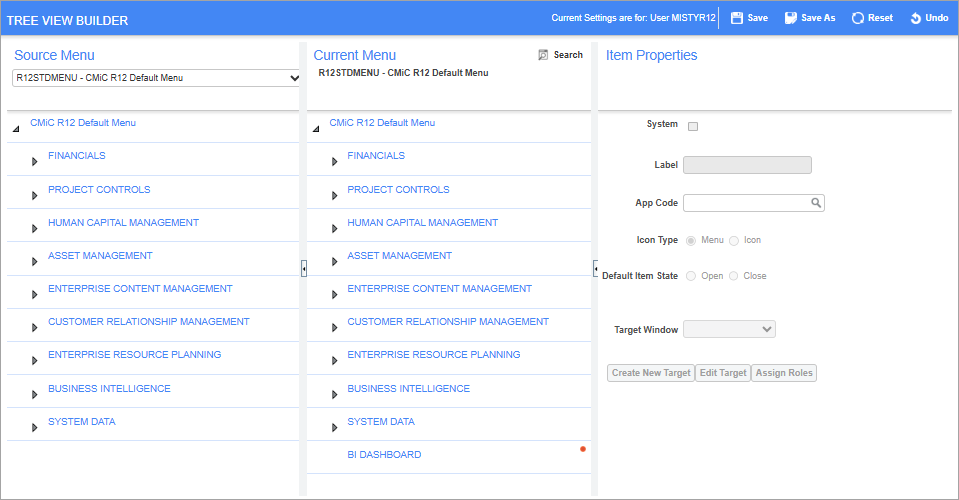
Task: Click the Label input field
Action: (x=747, y=165)
